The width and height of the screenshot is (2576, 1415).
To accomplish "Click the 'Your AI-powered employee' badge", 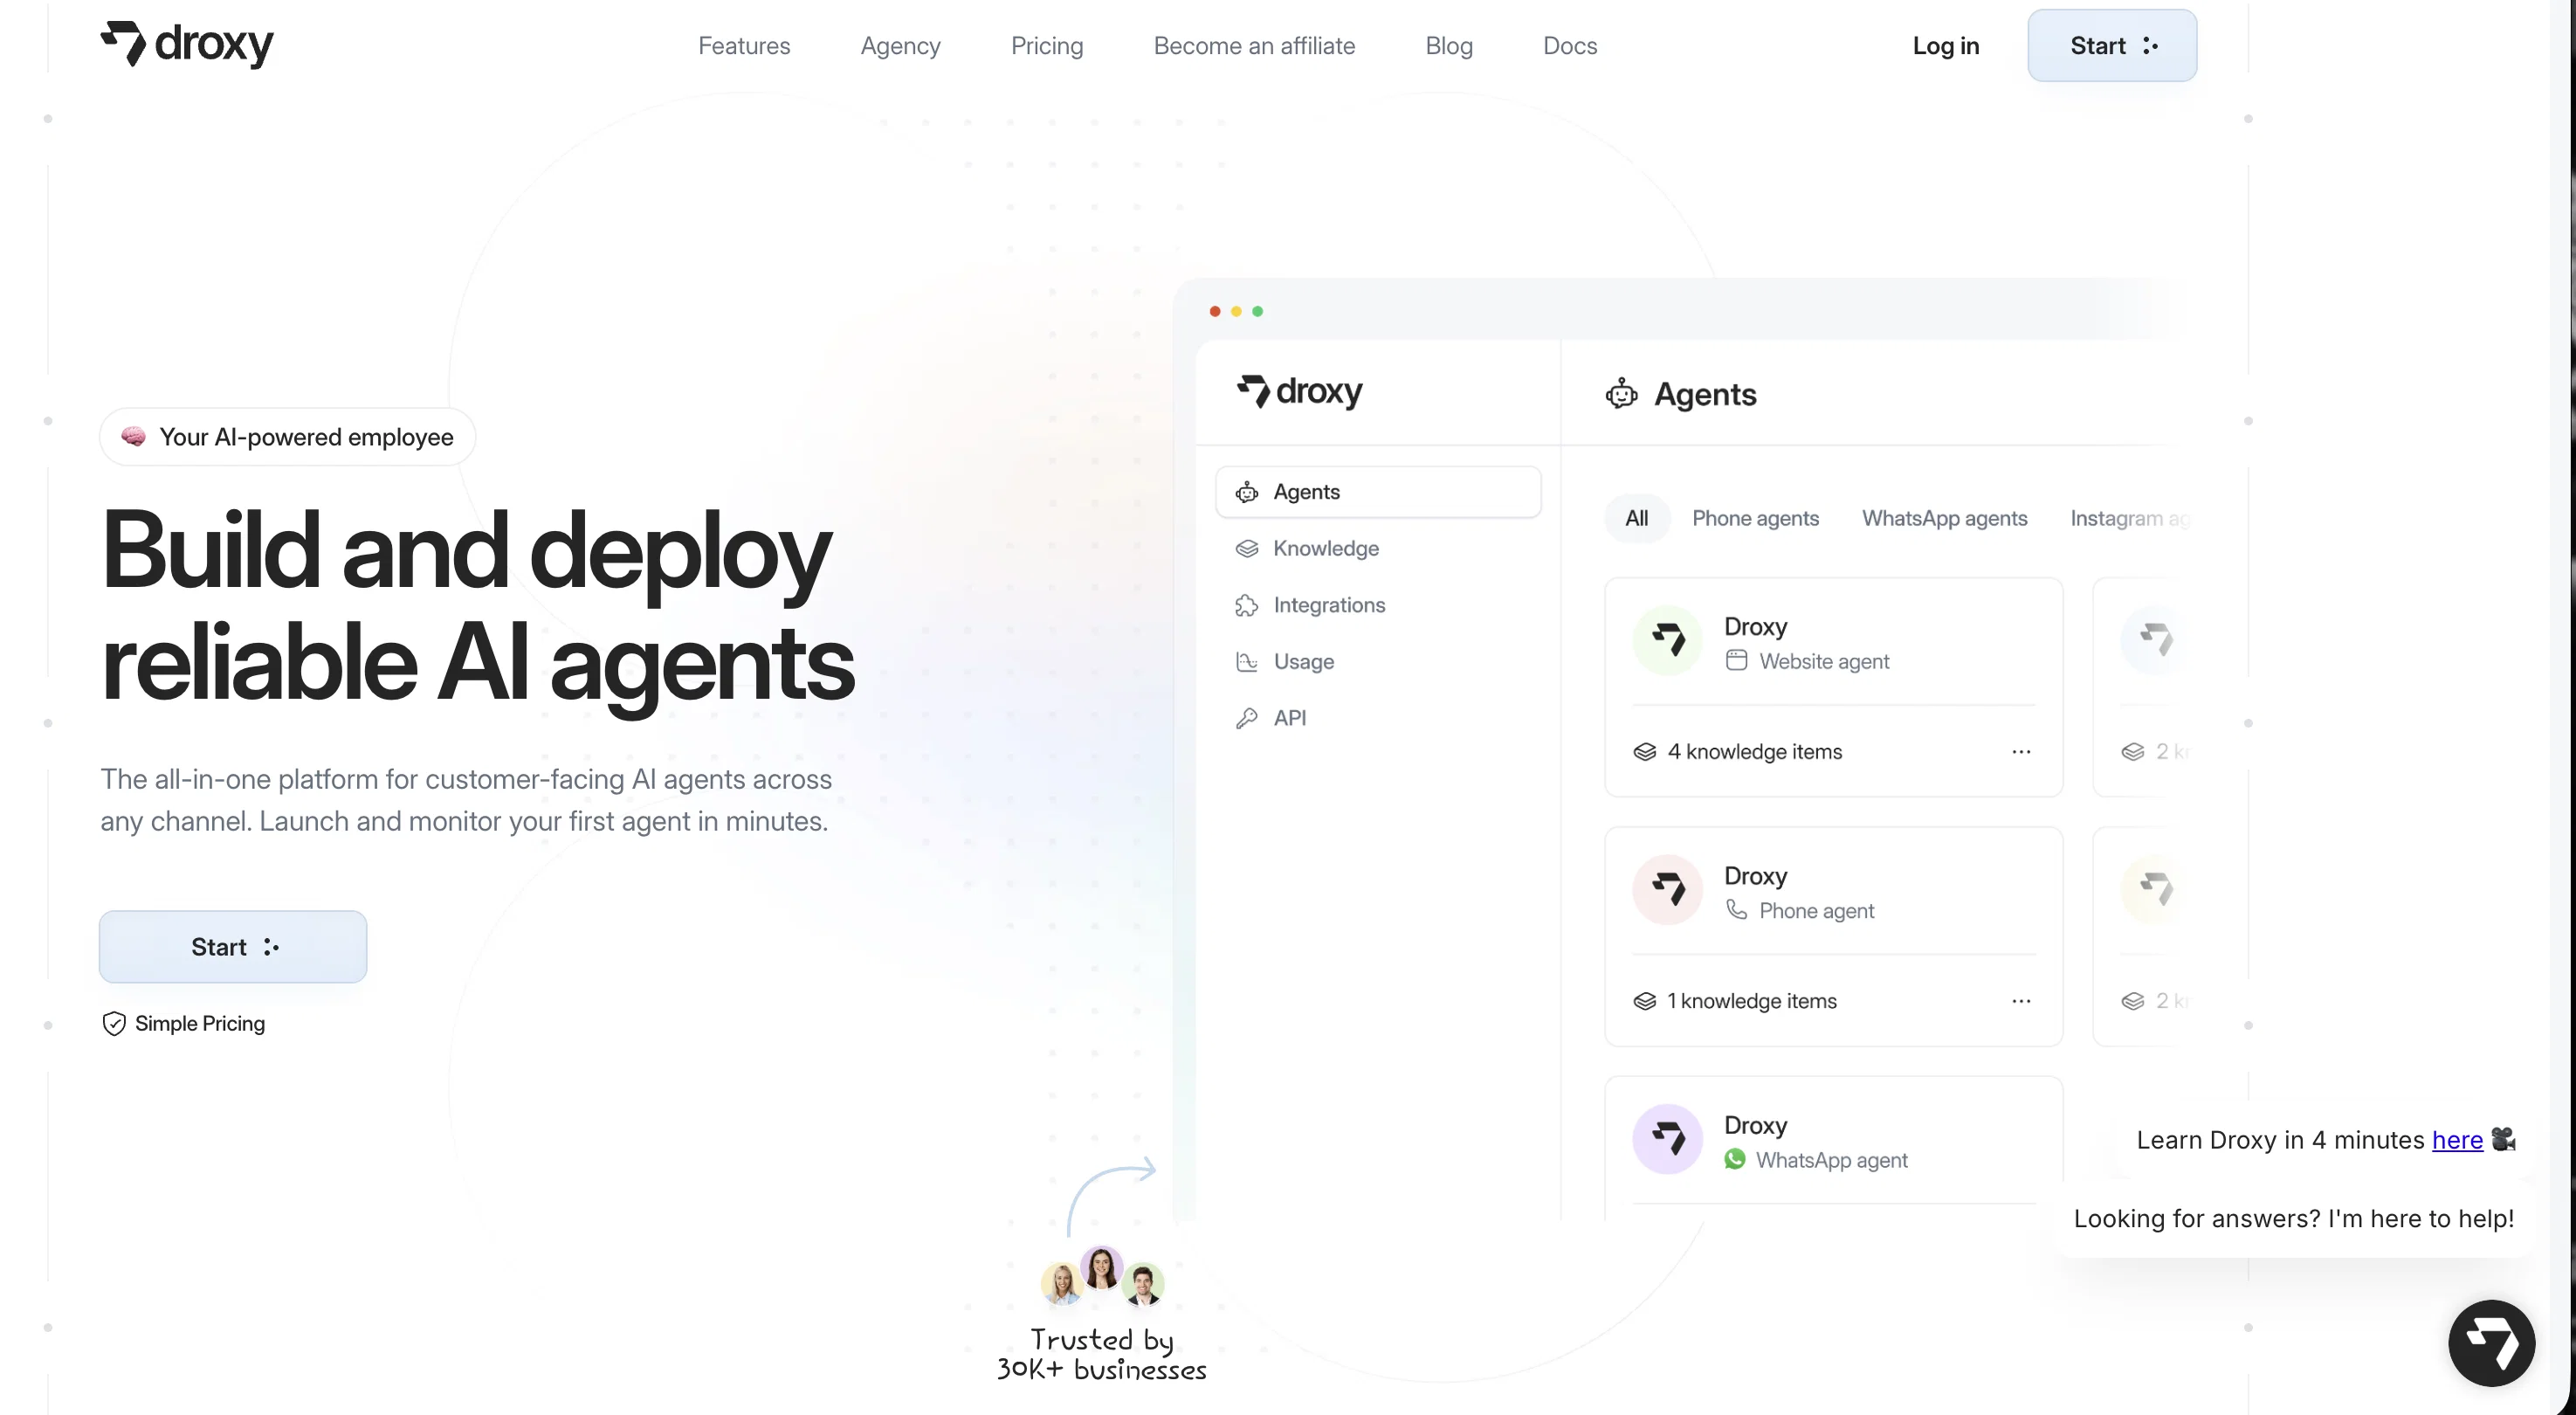I will 287,437.
